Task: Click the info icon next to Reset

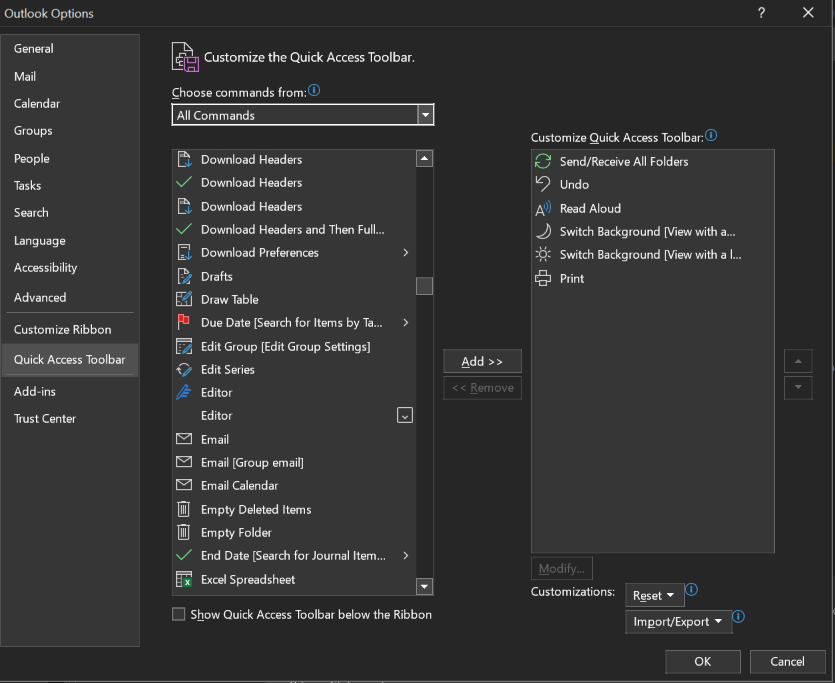Action: coord(691,589)
